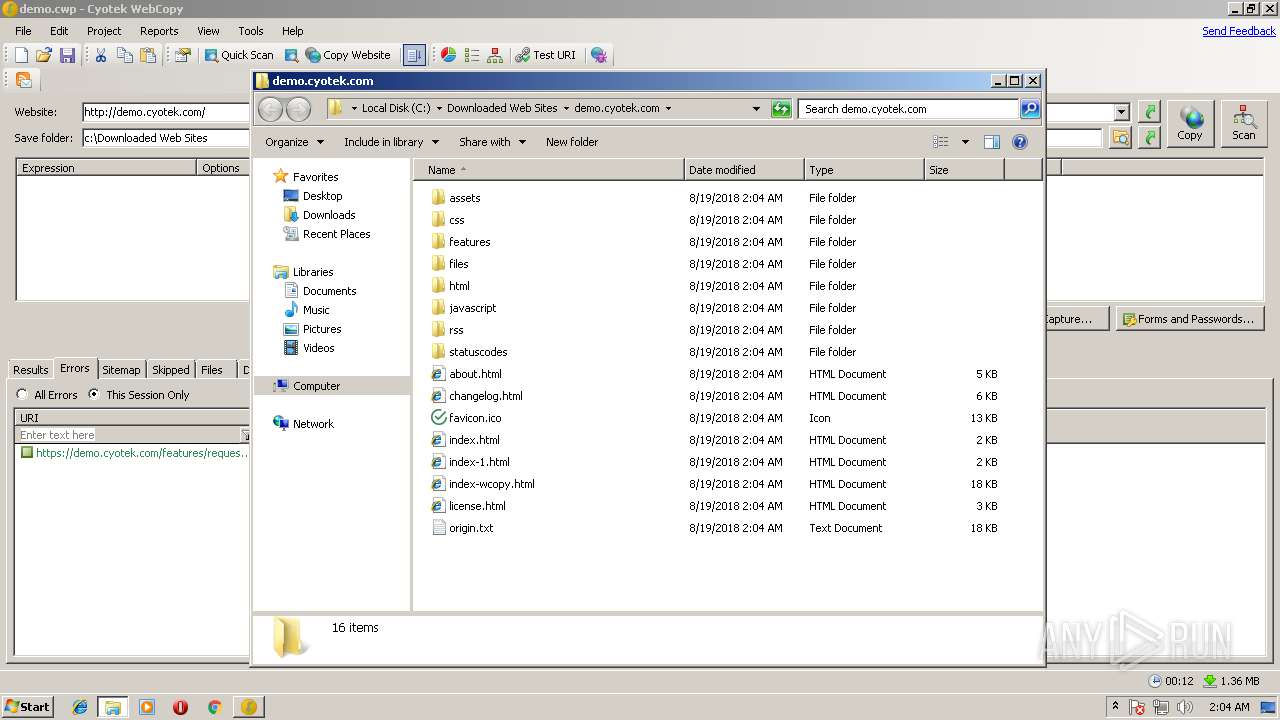Click the Explorer search magnifier icon

point(1030,109)
